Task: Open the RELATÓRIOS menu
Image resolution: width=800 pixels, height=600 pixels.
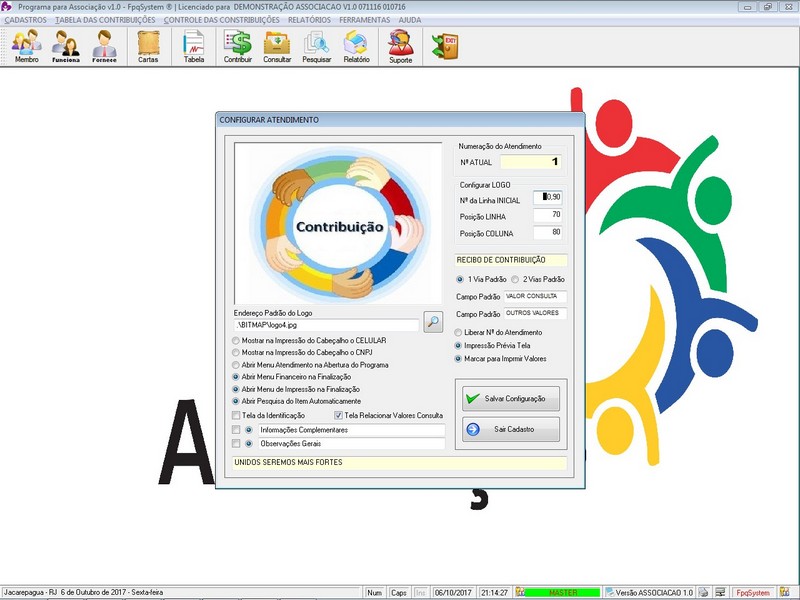Action: tap(309, 20)
